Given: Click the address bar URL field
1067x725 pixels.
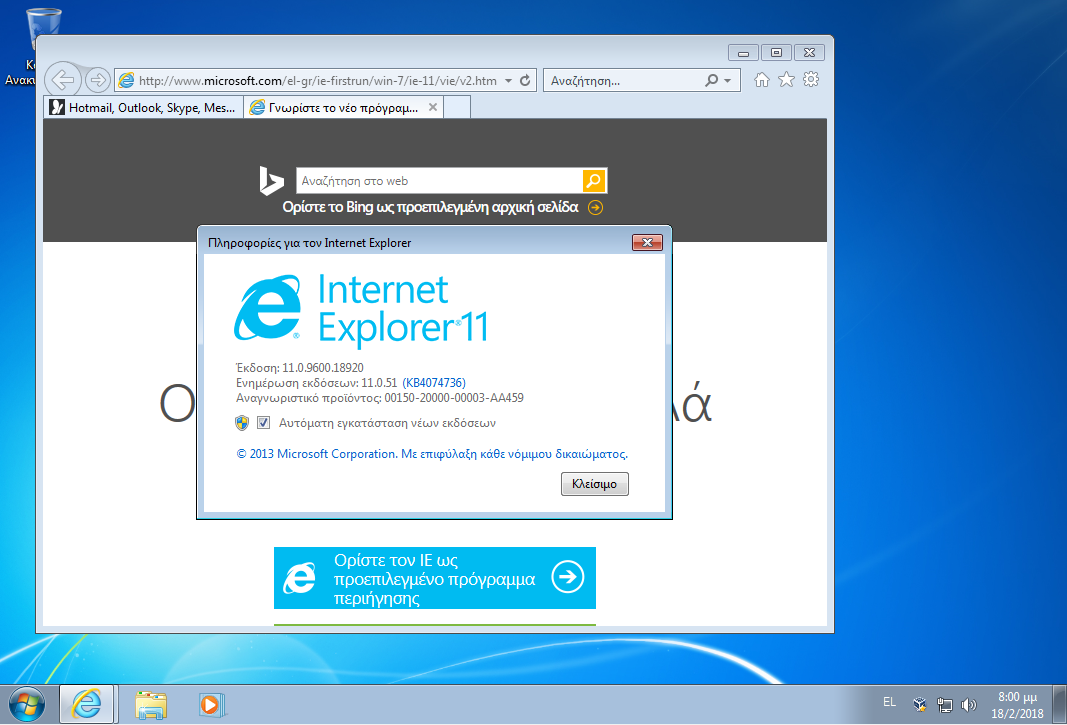Looking at the screenshot, I should (x=317, y=80).
